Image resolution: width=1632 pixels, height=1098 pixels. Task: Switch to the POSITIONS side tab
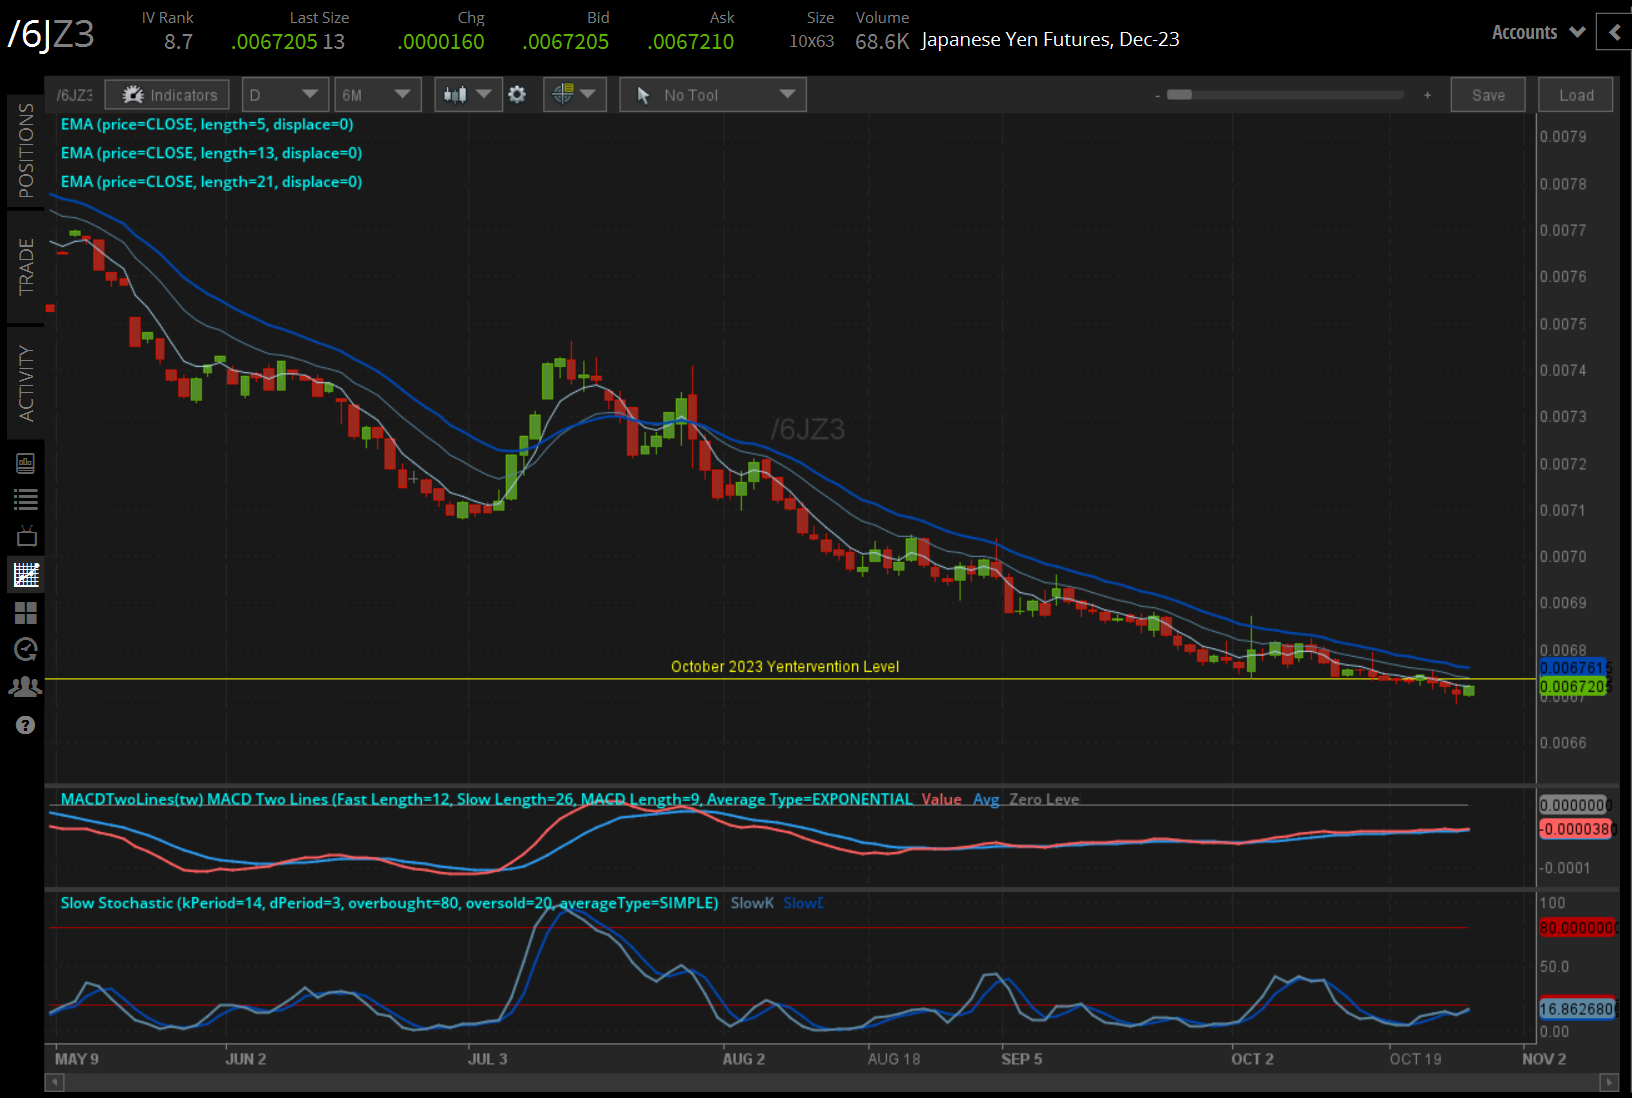(26, 151)
